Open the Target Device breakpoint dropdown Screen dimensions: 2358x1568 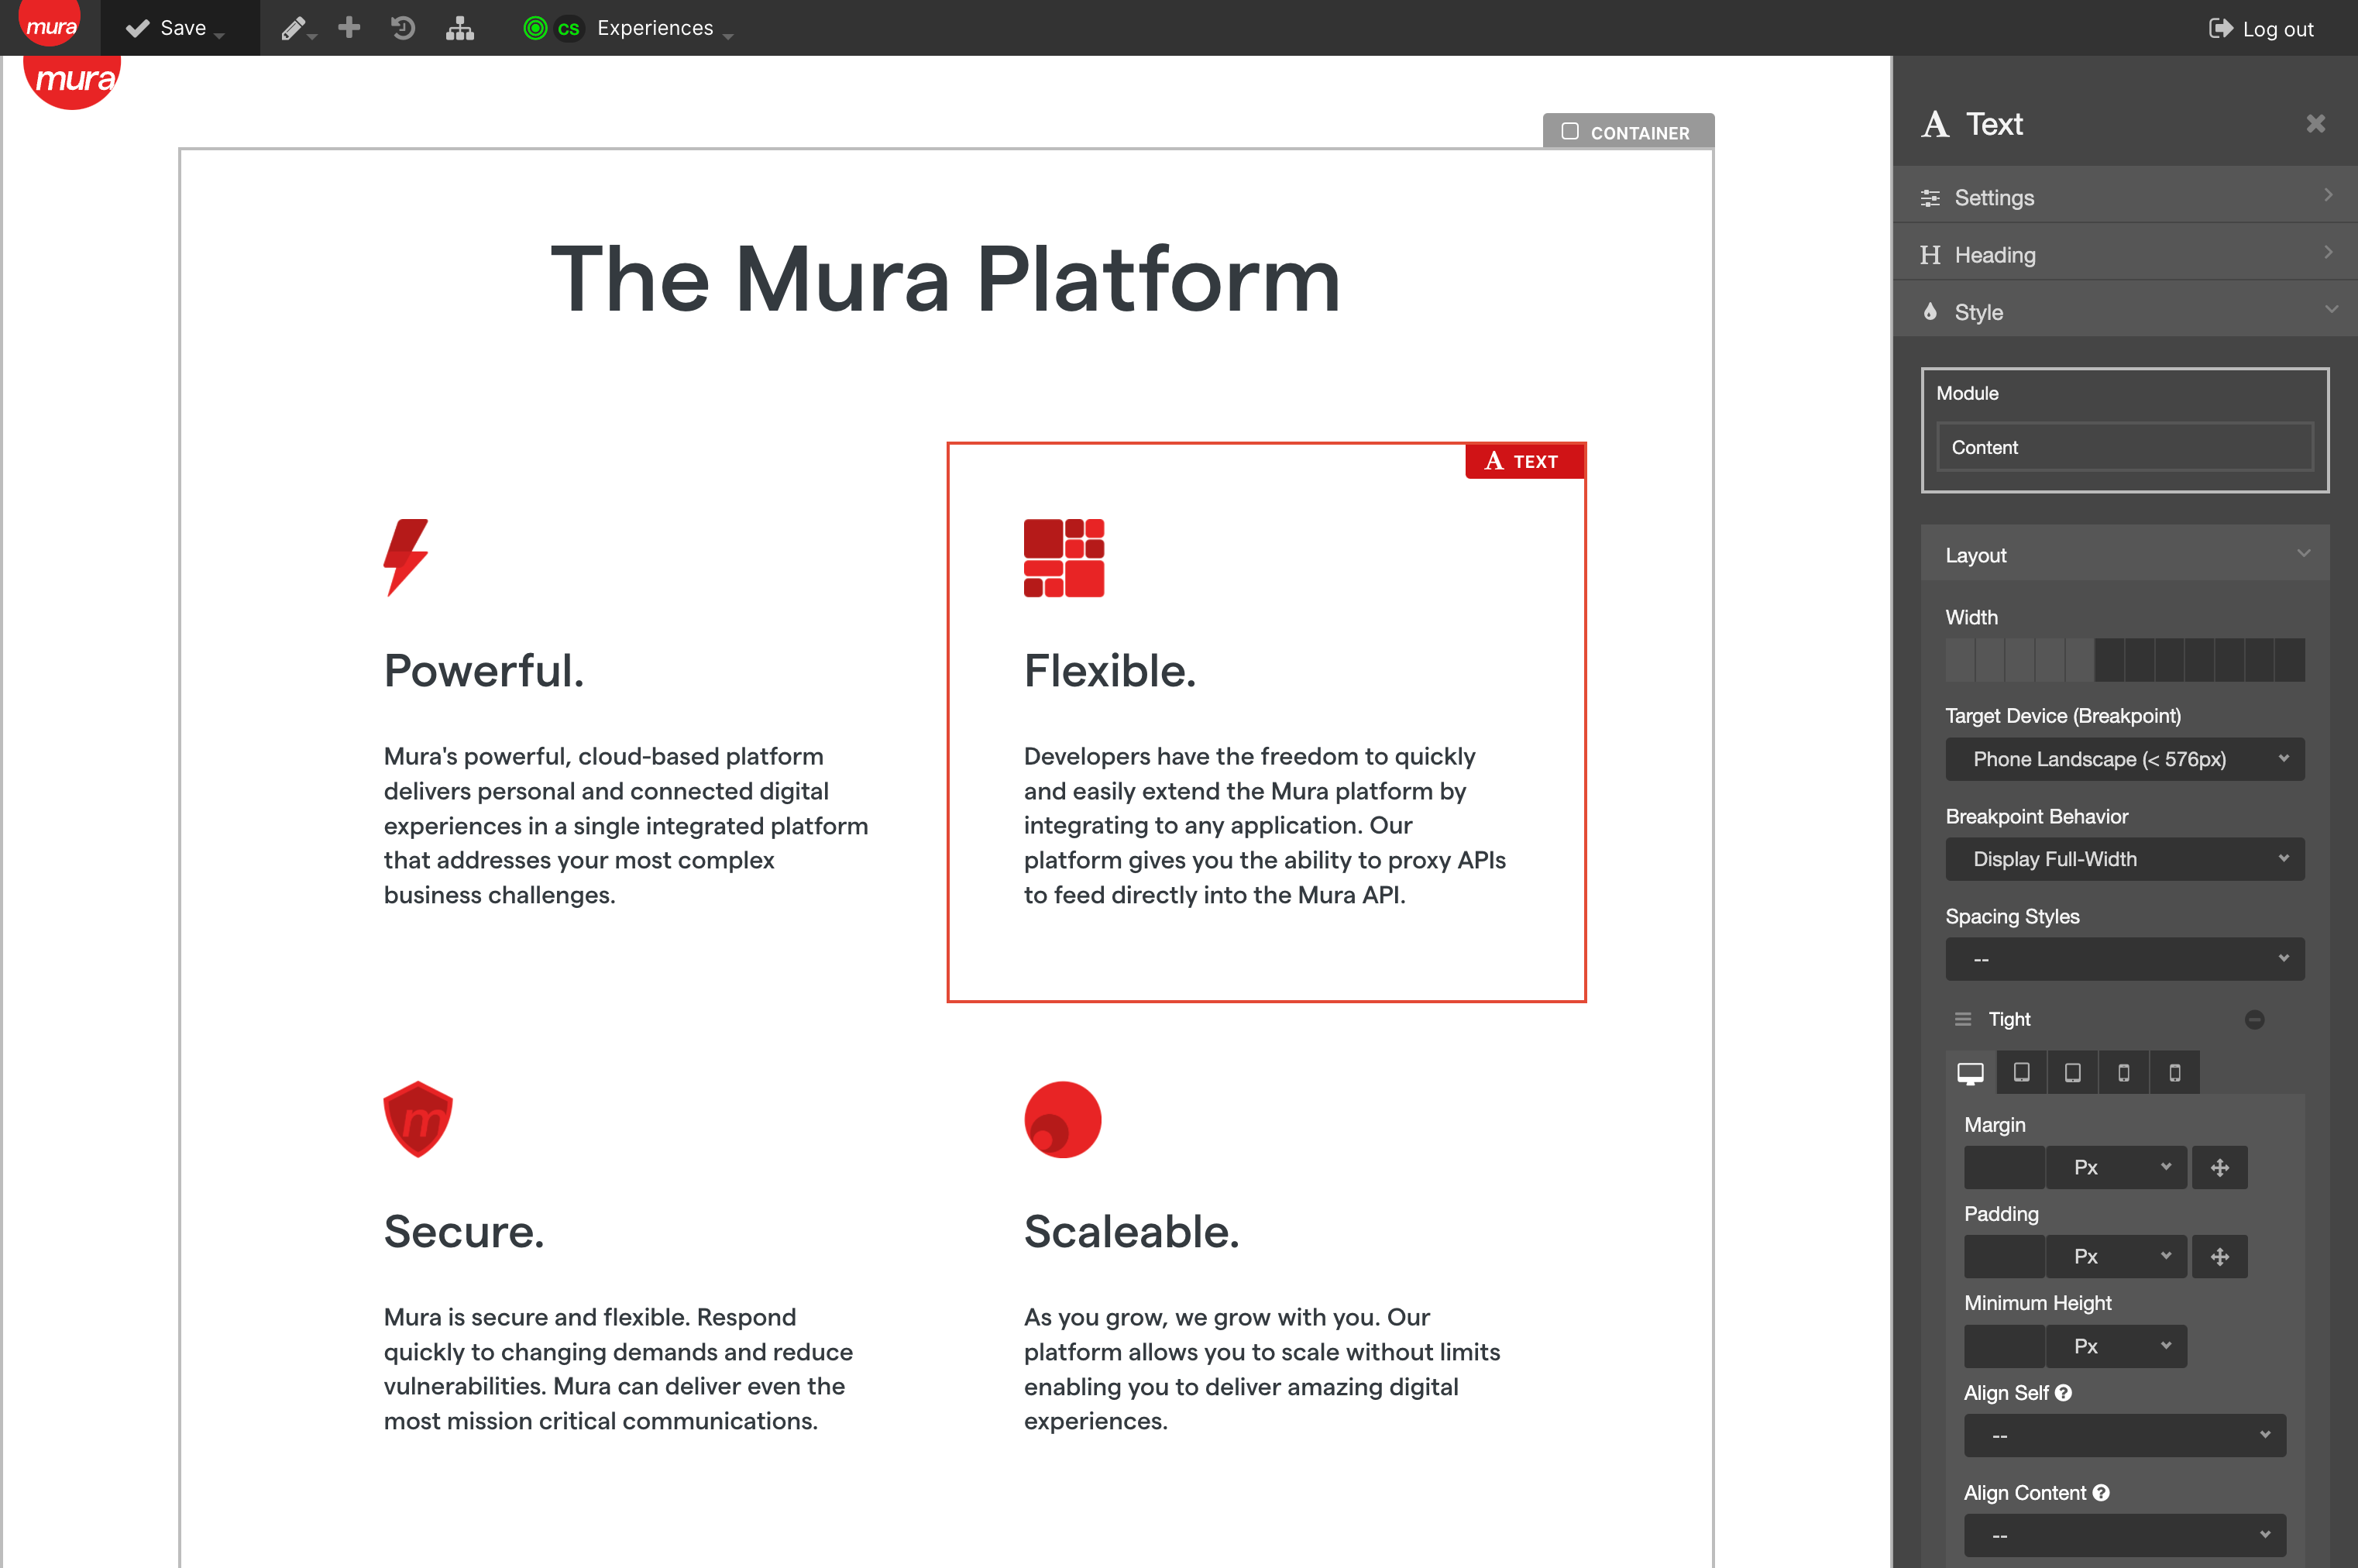pos(2124,759)
